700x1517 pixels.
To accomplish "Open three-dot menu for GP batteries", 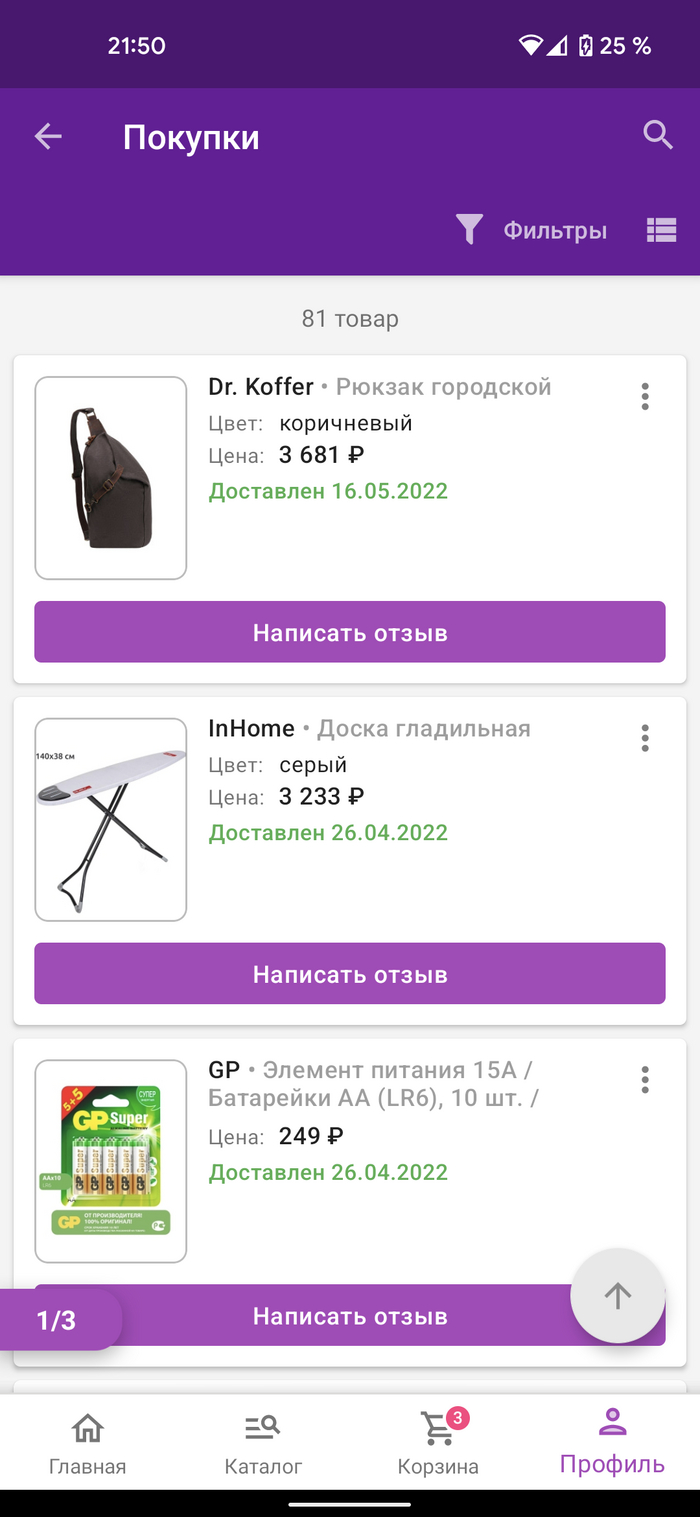I will pyautogui.click(x=645, y=1080).
